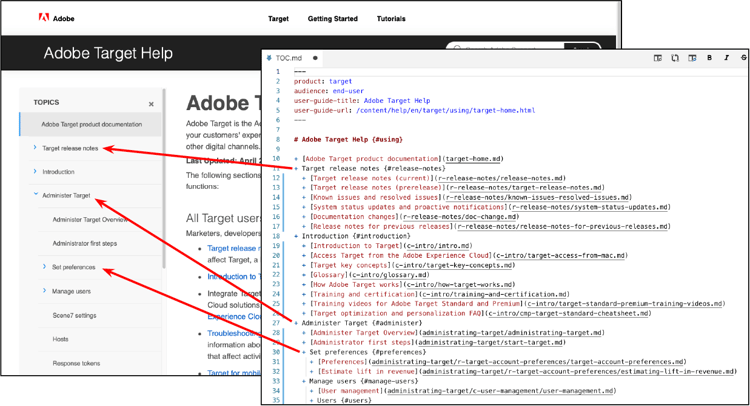
Task: Click 'Documentation changes' text in editor
Action: click(356, 217)
